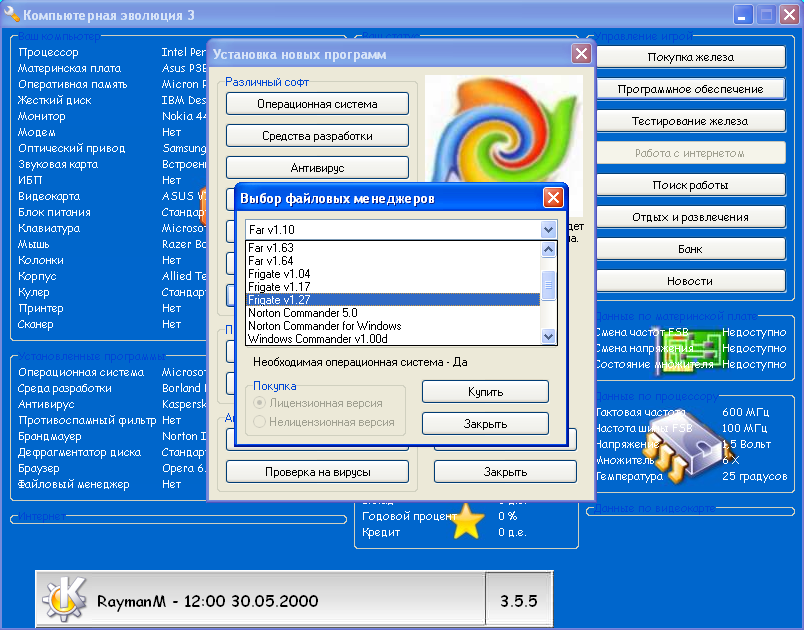Select the highlighted Frigate v1.27 entry

pos(393,300)
